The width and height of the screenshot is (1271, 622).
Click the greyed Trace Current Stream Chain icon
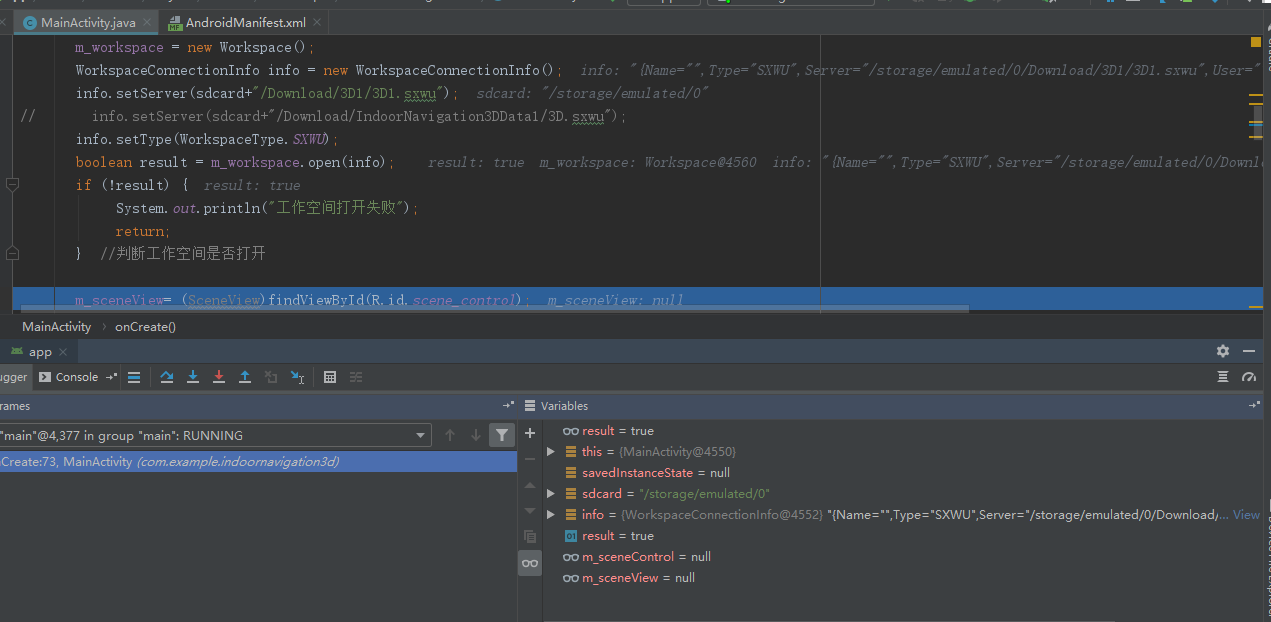[356, 377]
